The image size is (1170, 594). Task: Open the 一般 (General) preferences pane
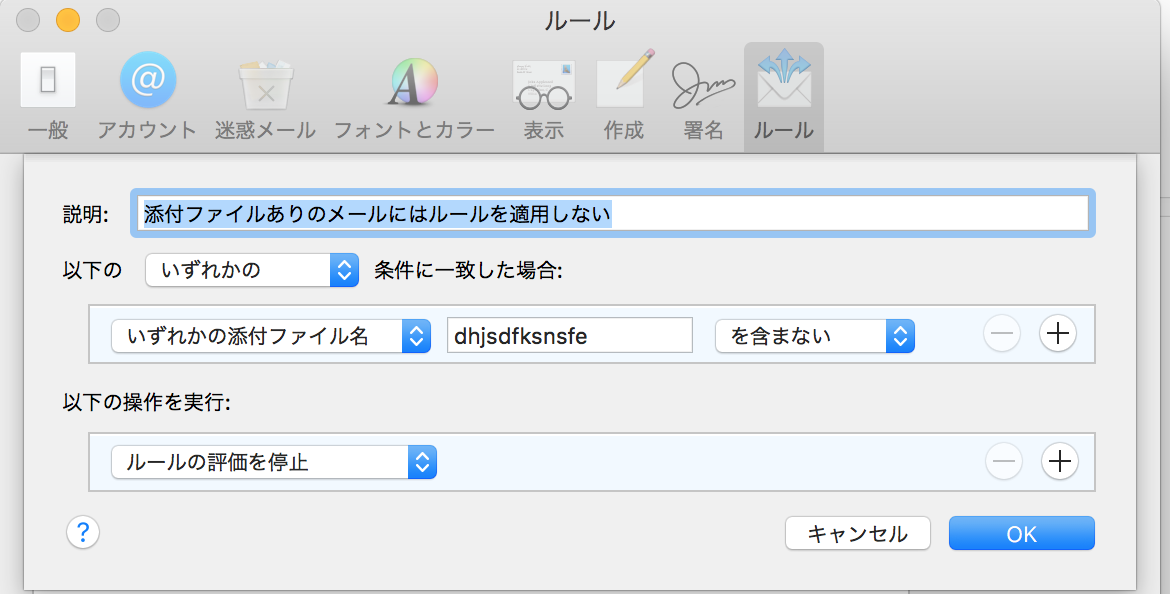tap(48, 96)
